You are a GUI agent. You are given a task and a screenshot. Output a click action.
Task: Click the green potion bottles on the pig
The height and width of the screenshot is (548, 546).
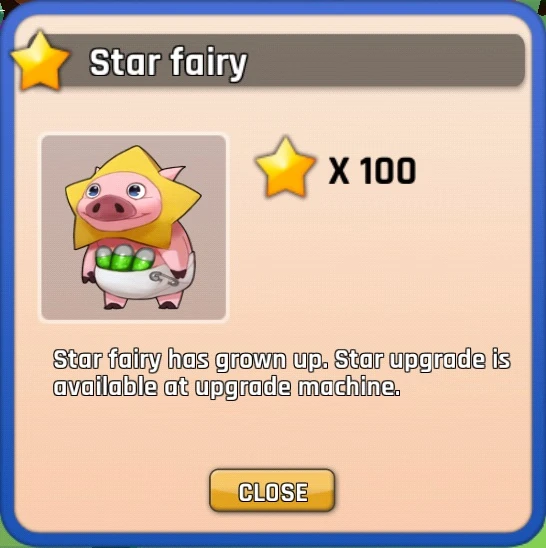125,258
